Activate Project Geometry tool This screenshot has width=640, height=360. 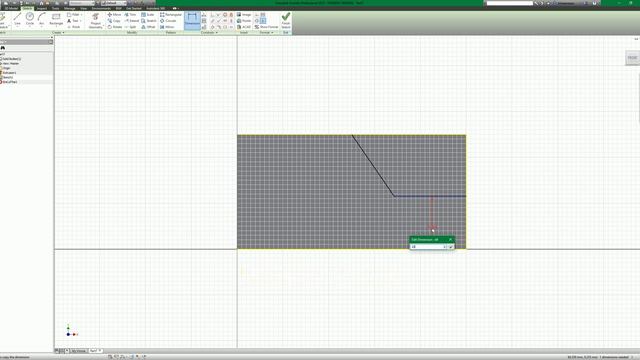point(96,20)
